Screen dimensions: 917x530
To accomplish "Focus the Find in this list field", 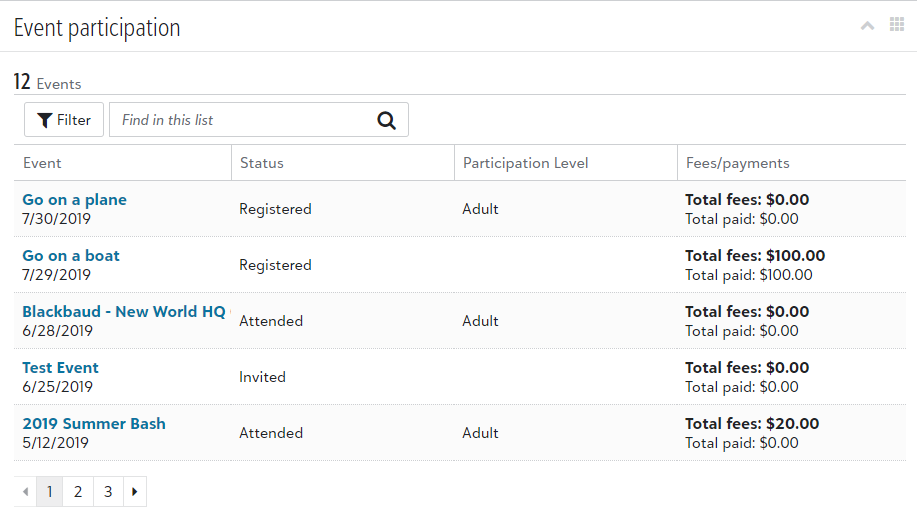I will pyautogui.click(x=258, y=120).
